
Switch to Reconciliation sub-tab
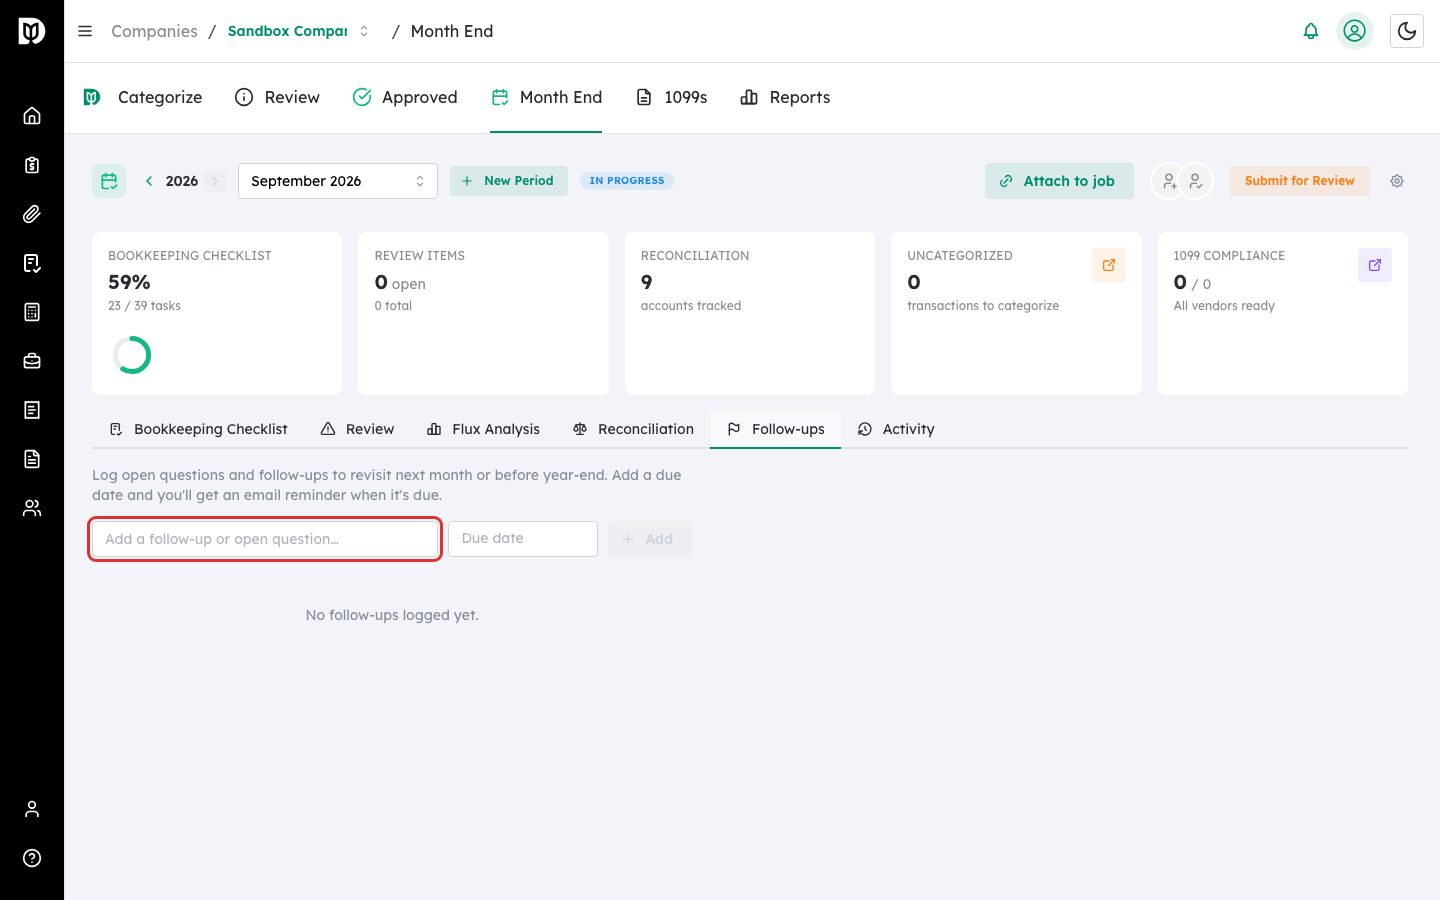(x=633, y=429)
